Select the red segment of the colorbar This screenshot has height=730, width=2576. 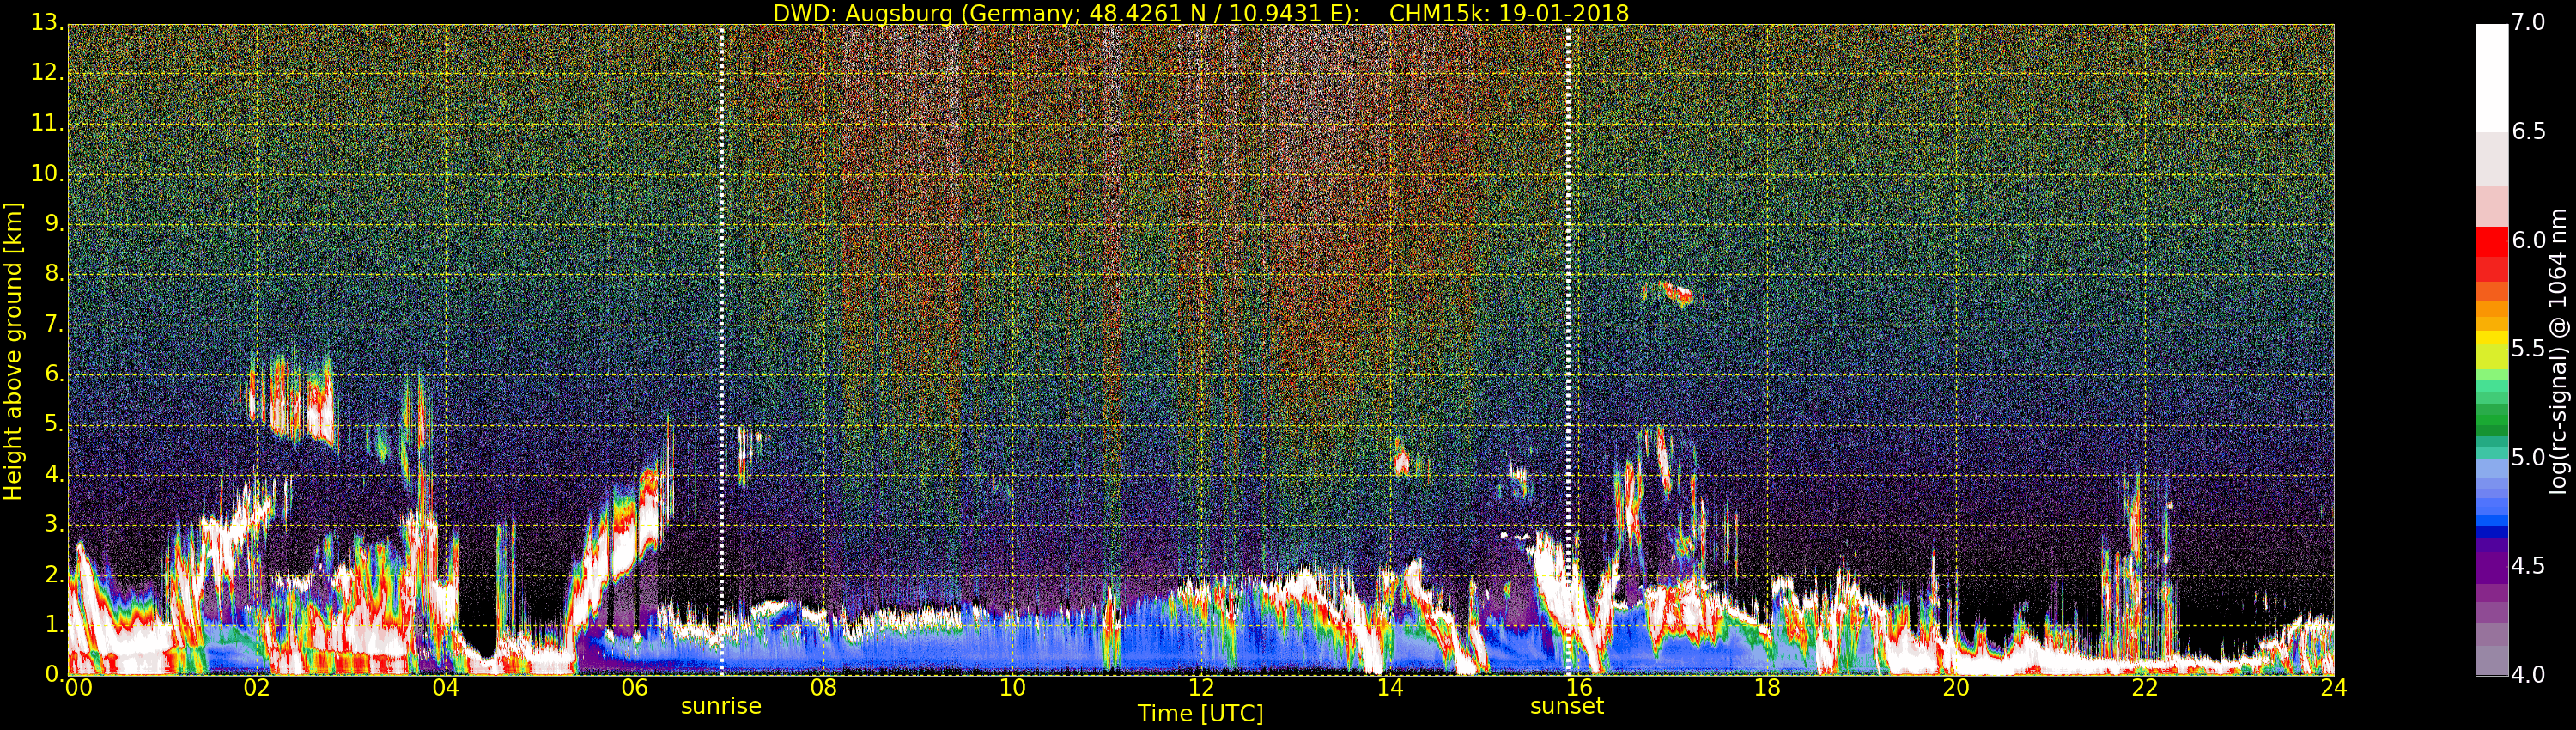tap(2491, 250)
